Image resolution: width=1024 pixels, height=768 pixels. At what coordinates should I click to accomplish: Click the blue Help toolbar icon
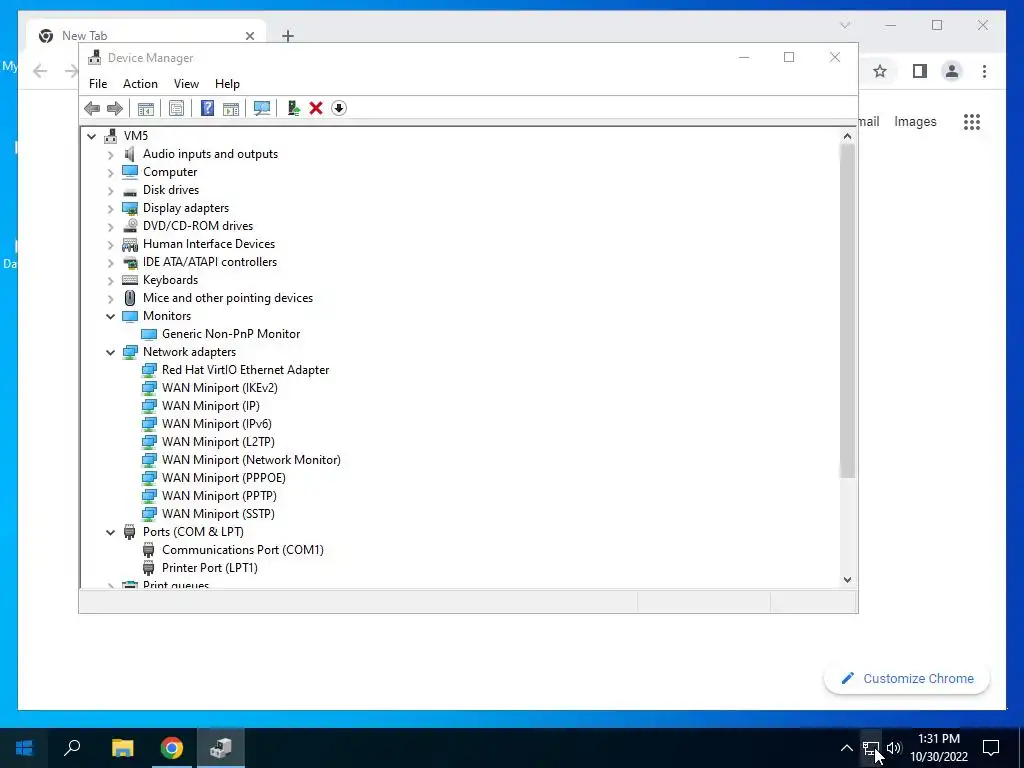click(x=207, y=108)
